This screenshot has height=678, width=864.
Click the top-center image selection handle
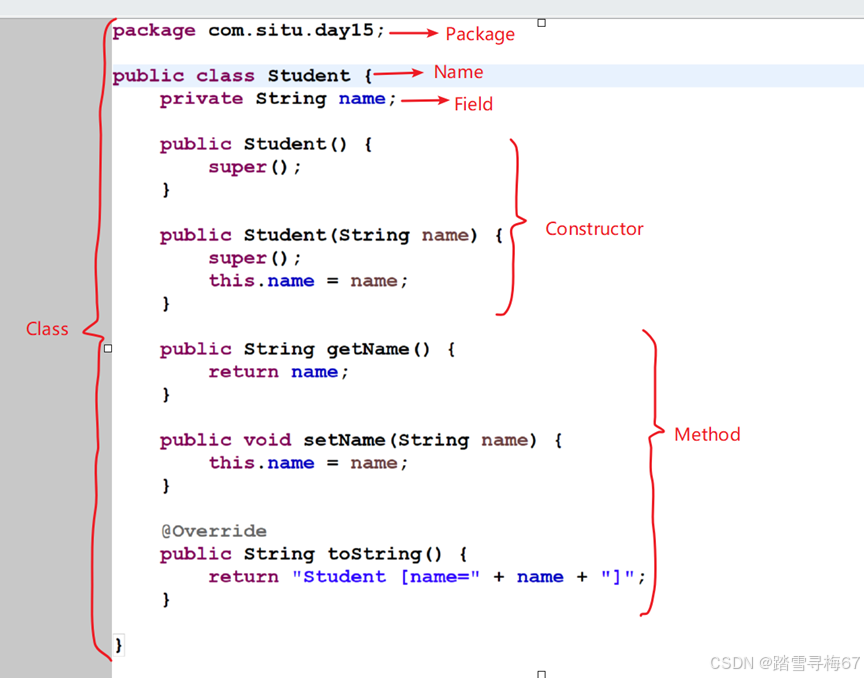point(542,23)
